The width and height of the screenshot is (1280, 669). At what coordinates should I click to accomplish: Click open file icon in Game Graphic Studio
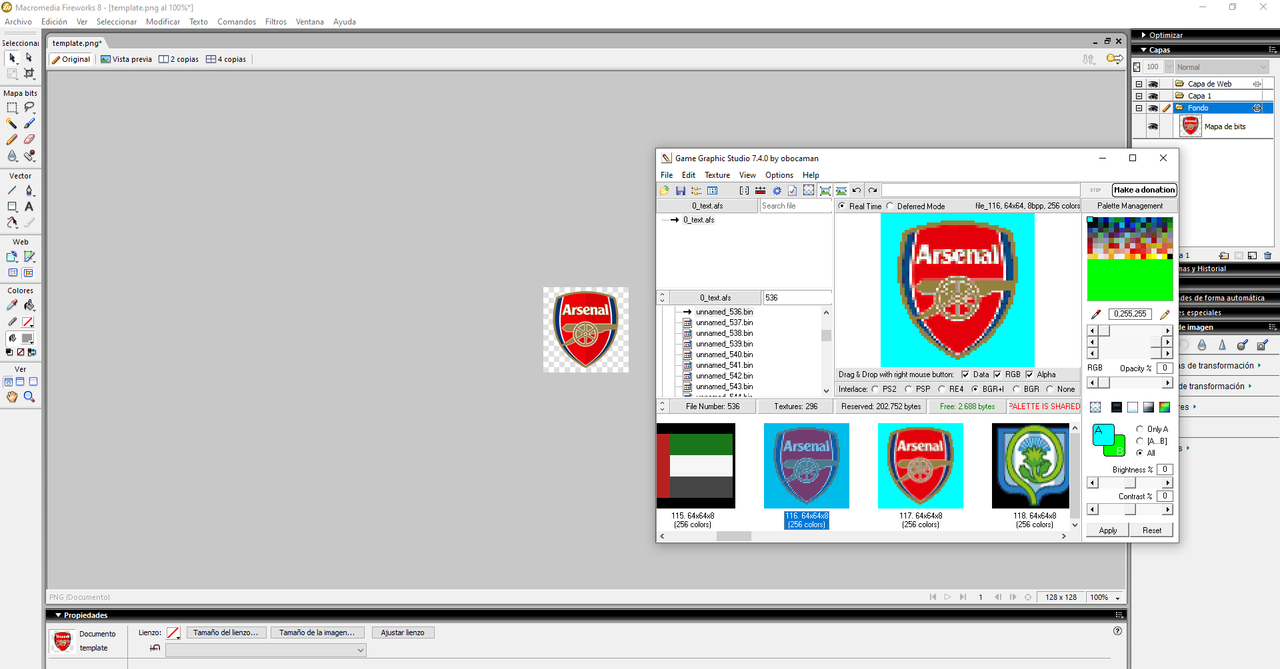[664, 190]
